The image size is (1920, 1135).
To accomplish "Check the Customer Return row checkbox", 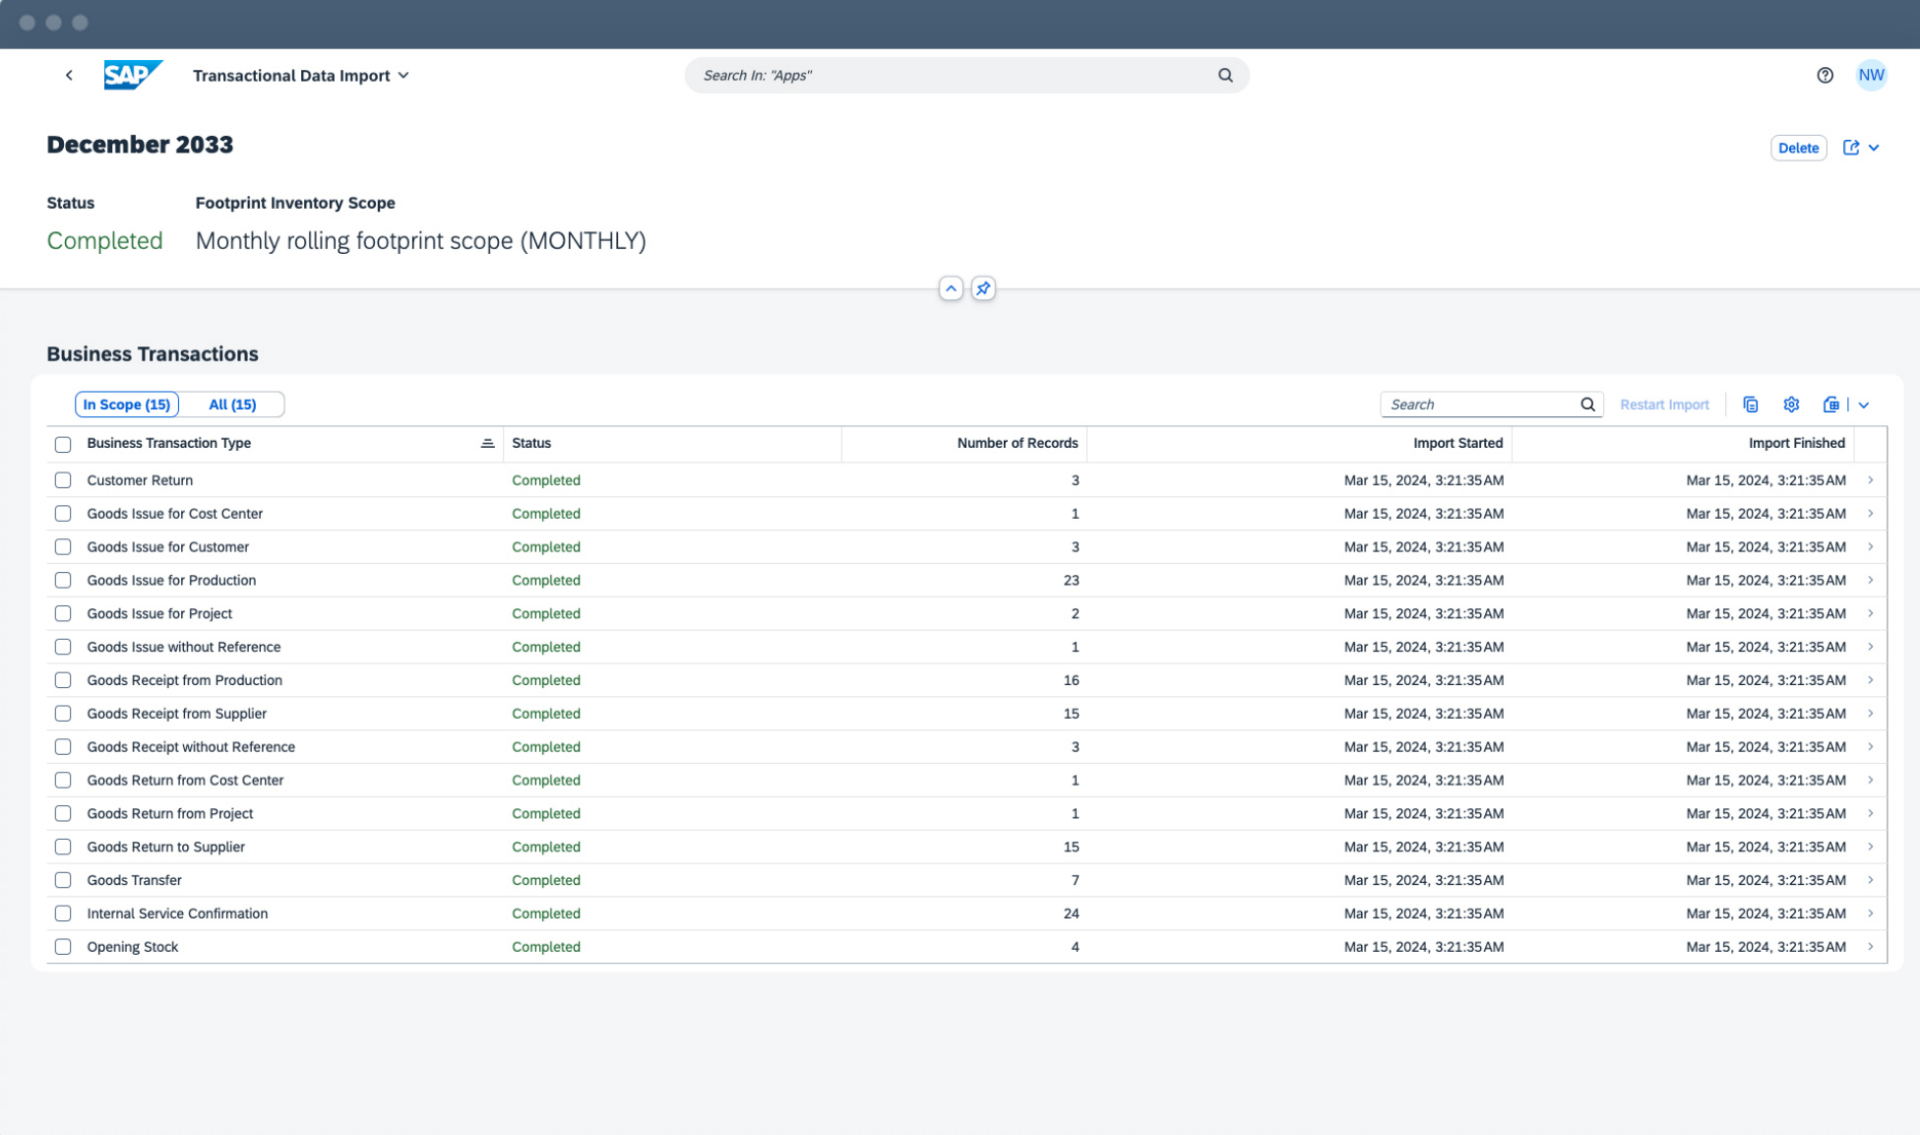I will 63,480.
